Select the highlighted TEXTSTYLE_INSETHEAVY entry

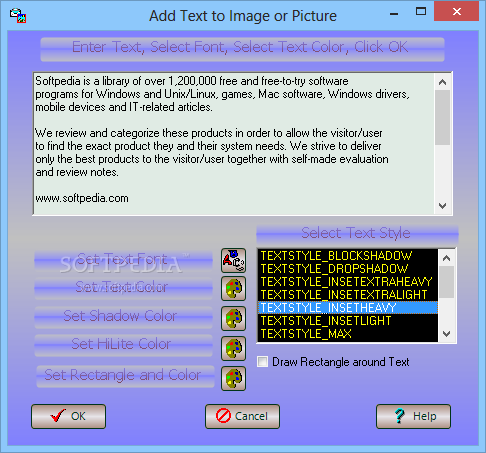pyautogui.click(x=348, y=308)
